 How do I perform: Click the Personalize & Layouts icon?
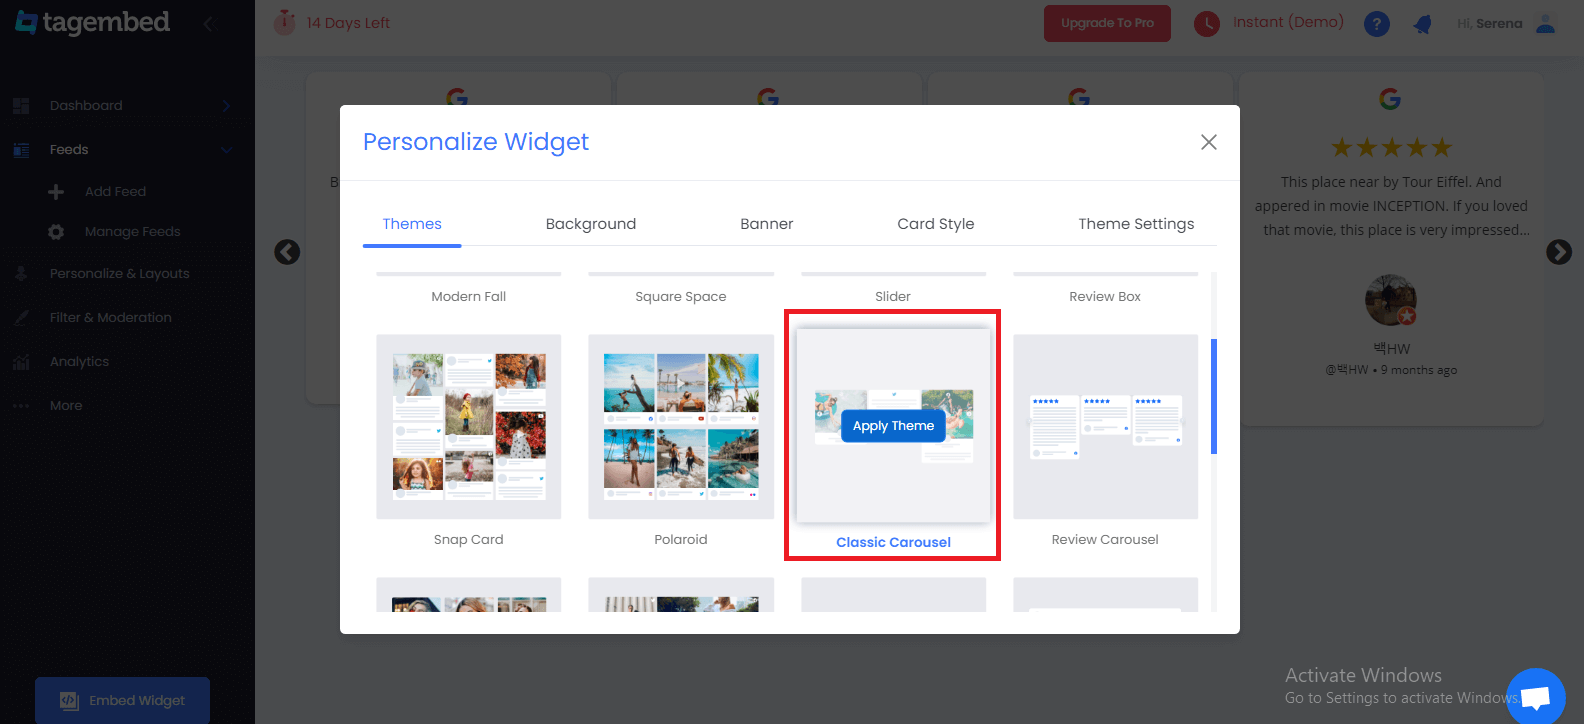(21, 274)
